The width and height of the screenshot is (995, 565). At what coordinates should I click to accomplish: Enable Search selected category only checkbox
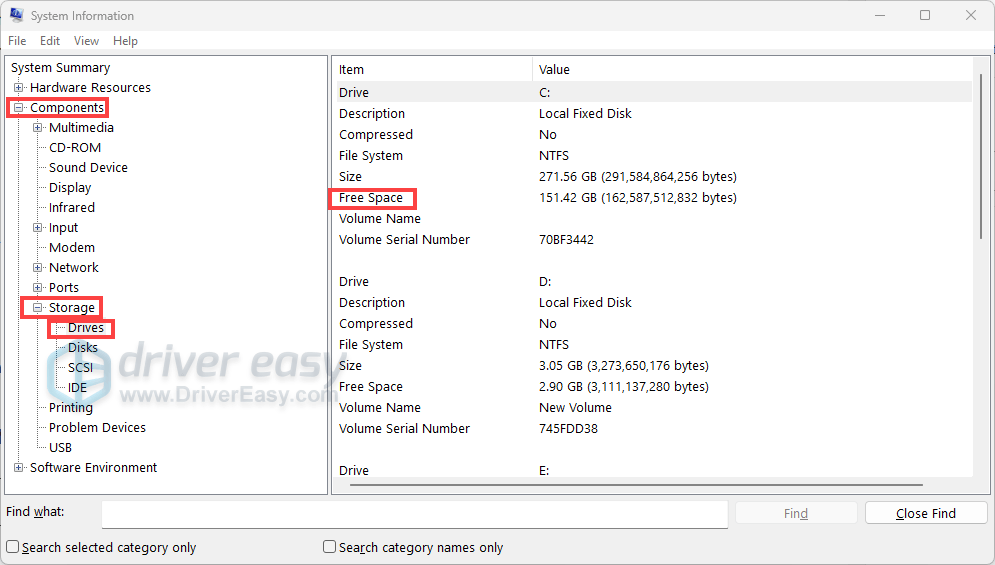[13, 547]
